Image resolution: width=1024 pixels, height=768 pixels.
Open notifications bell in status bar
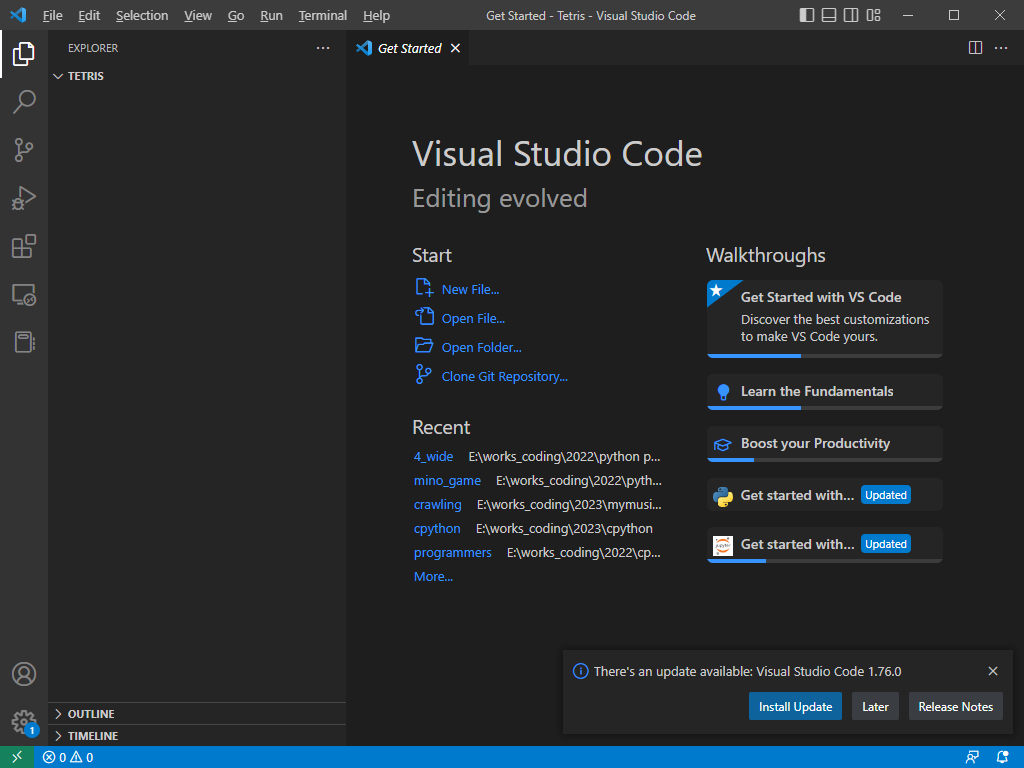tap(1002, 758)
